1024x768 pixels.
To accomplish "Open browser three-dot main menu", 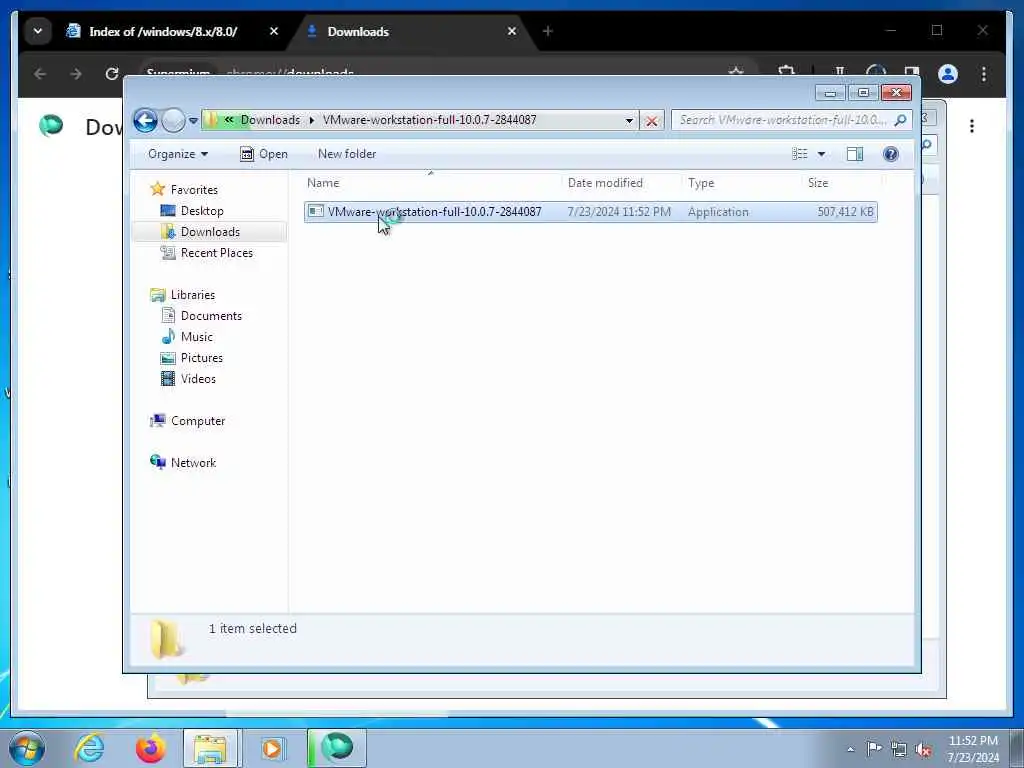I will pos(984,74).
